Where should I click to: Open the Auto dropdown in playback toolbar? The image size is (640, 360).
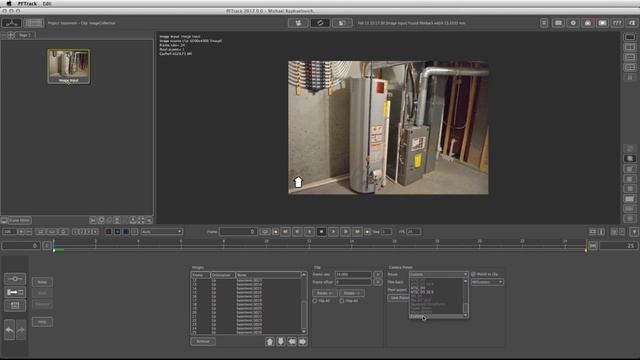click(162, 231)
